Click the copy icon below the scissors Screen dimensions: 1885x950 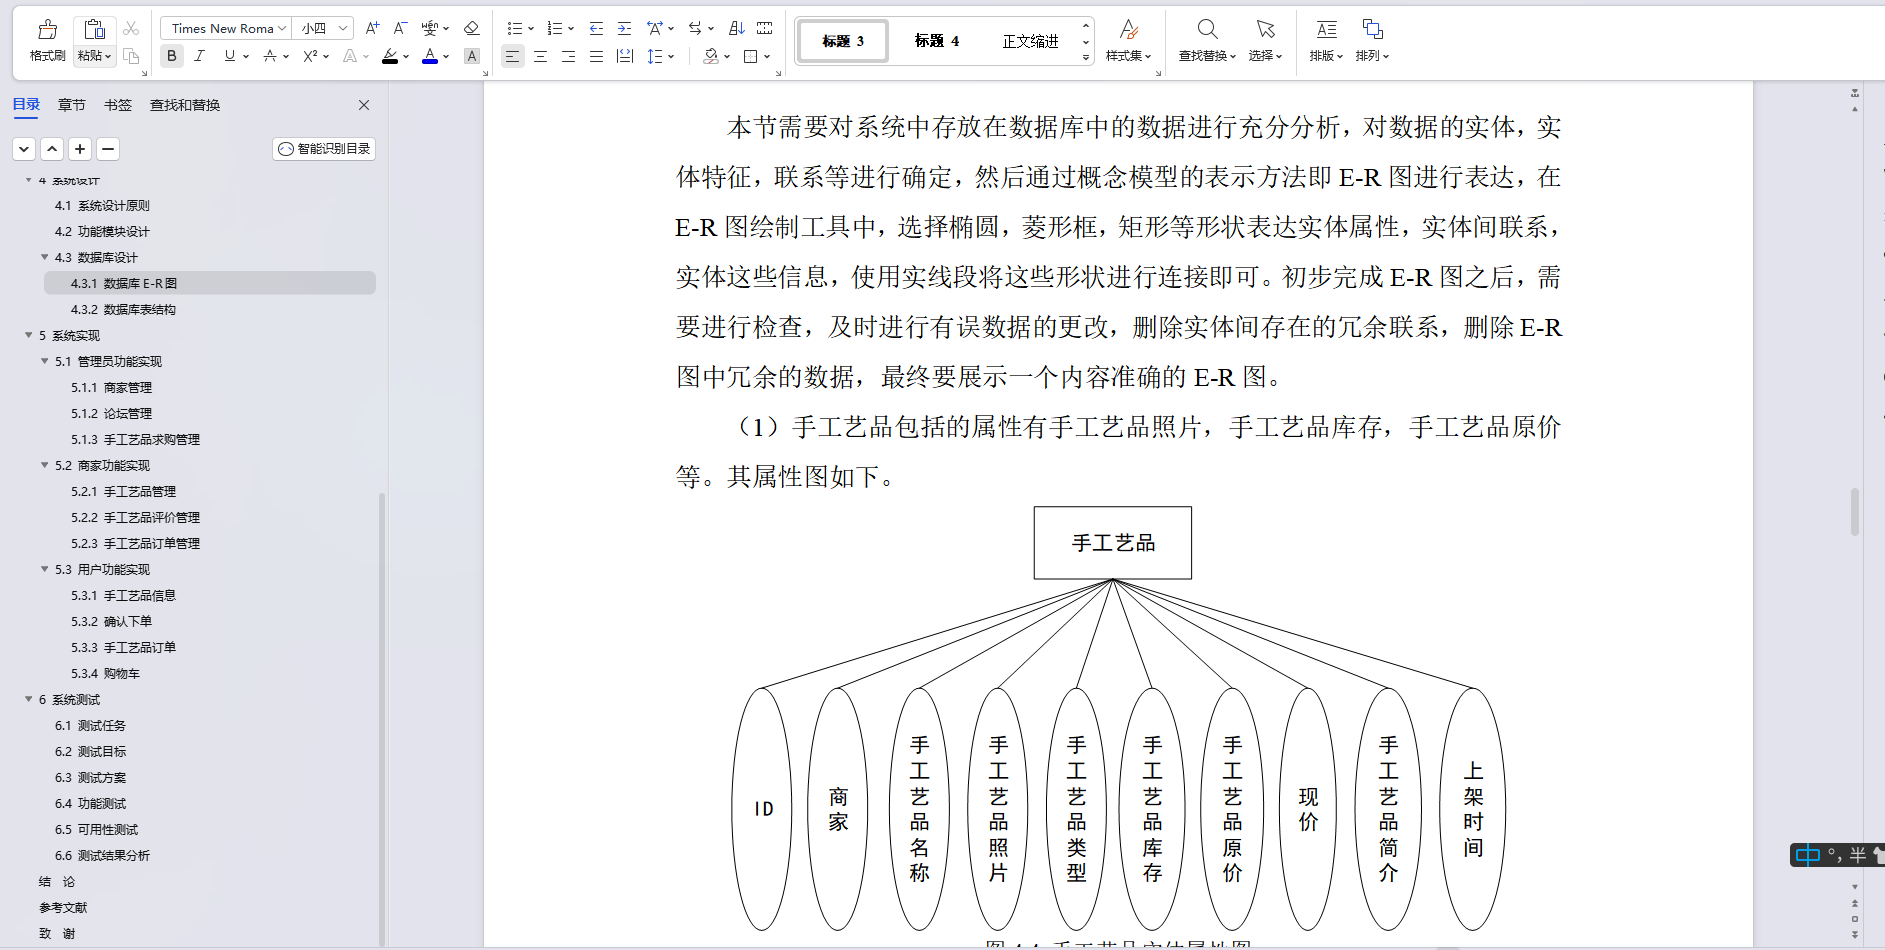pyautogui.click(x=131, y=57)
